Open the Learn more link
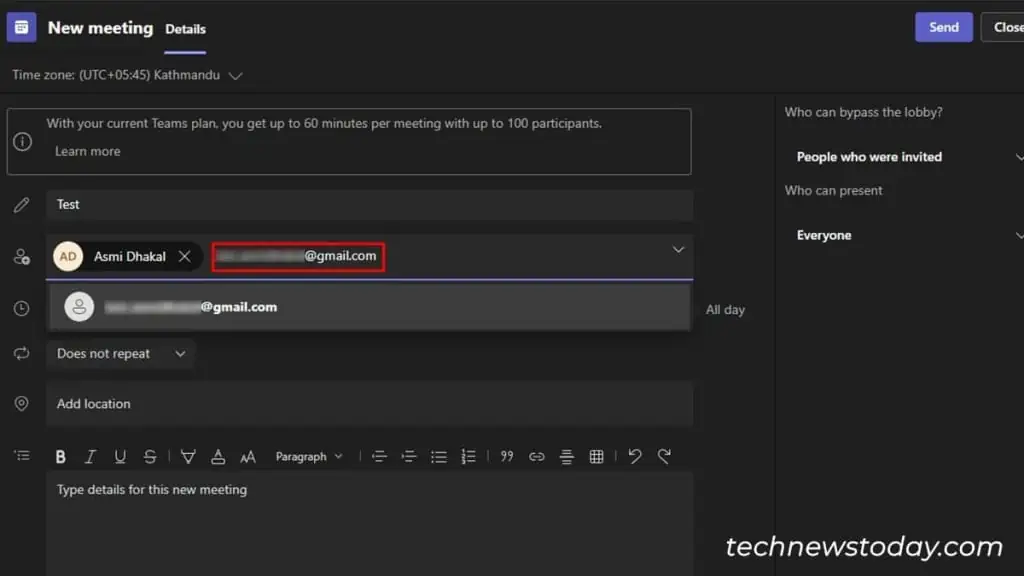The width and height of the screenshot is (1024, 576). (x=88, y=151)
